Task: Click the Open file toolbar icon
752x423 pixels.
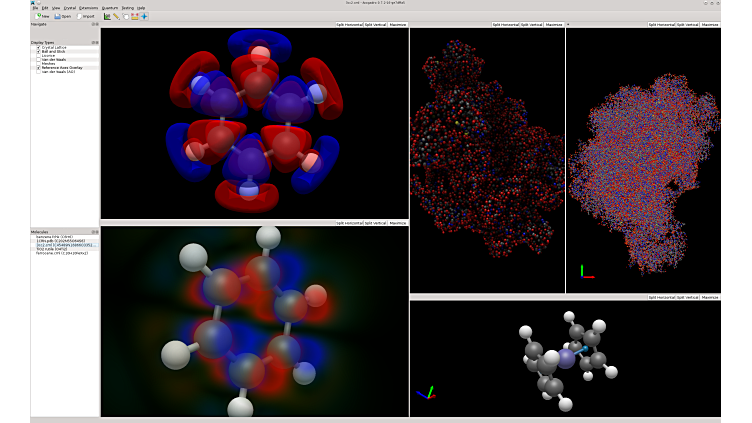Action: click(59, 16)
